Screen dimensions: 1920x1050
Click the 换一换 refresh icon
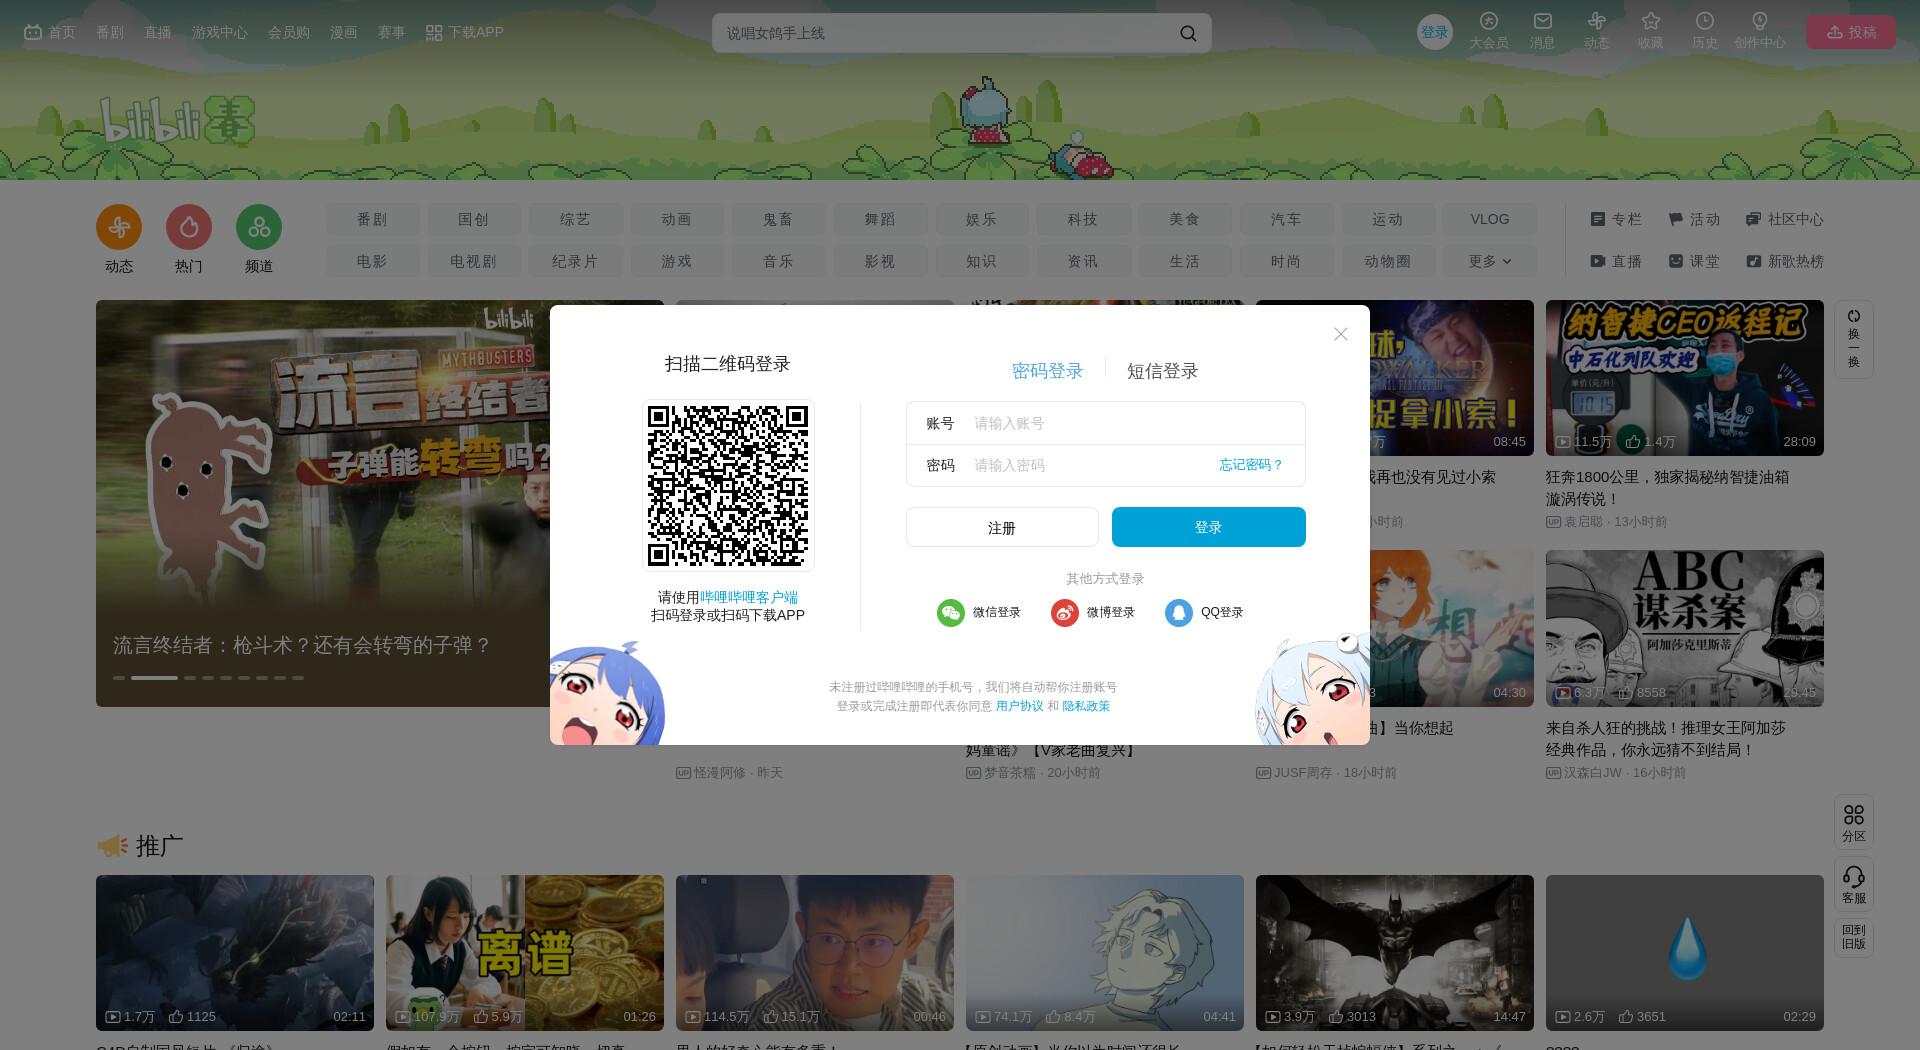(1854, 316)
